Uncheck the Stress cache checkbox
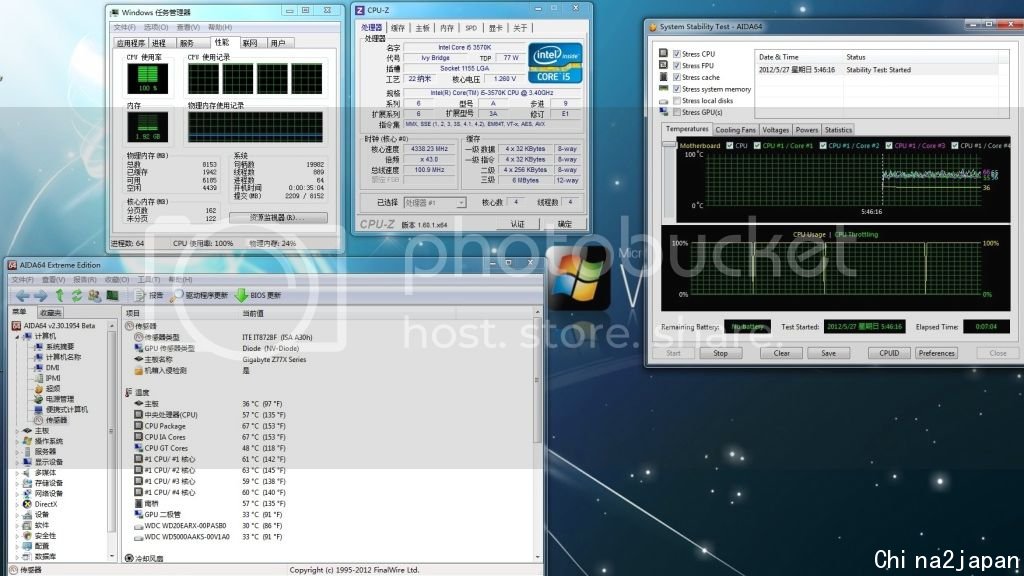 [677, 78]
